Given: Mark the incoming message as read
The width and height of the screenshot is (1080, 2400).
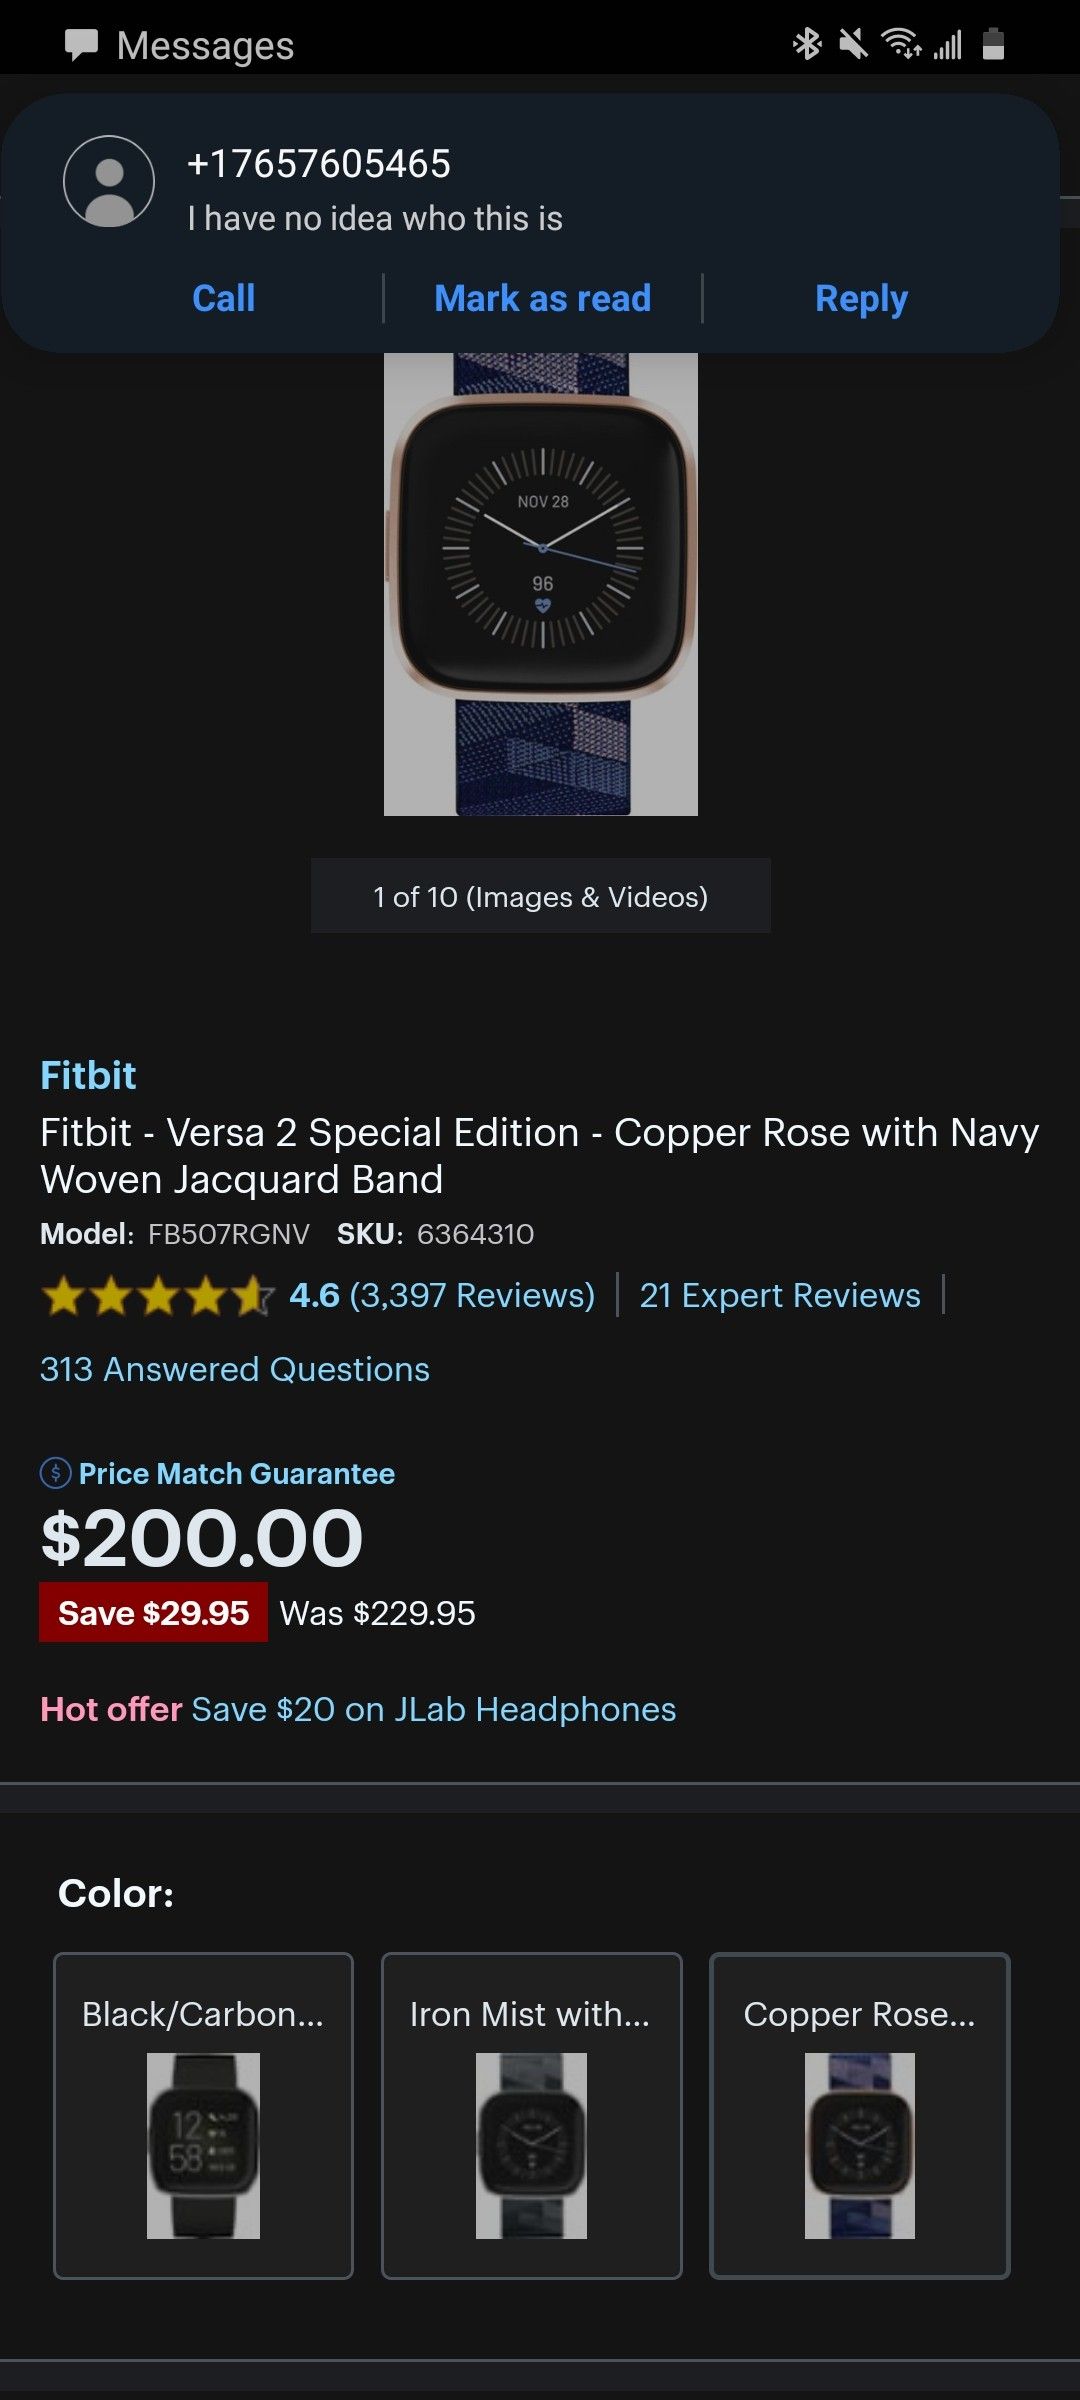Looking at the screenshot, I should pos(542,297).
